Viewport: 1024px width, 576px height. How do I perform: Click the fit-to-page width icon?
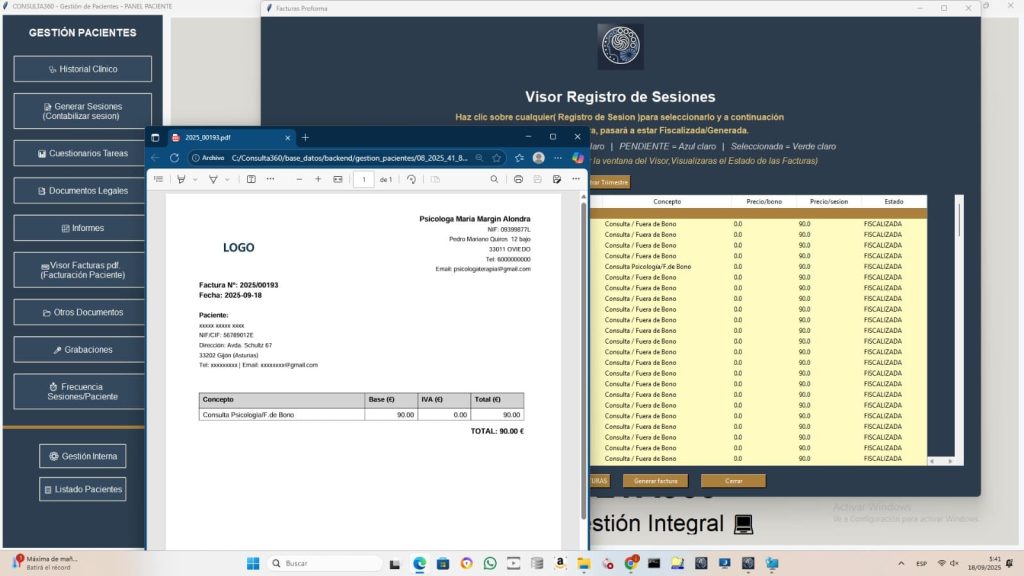pyautogui.click(x=338, y=179)
